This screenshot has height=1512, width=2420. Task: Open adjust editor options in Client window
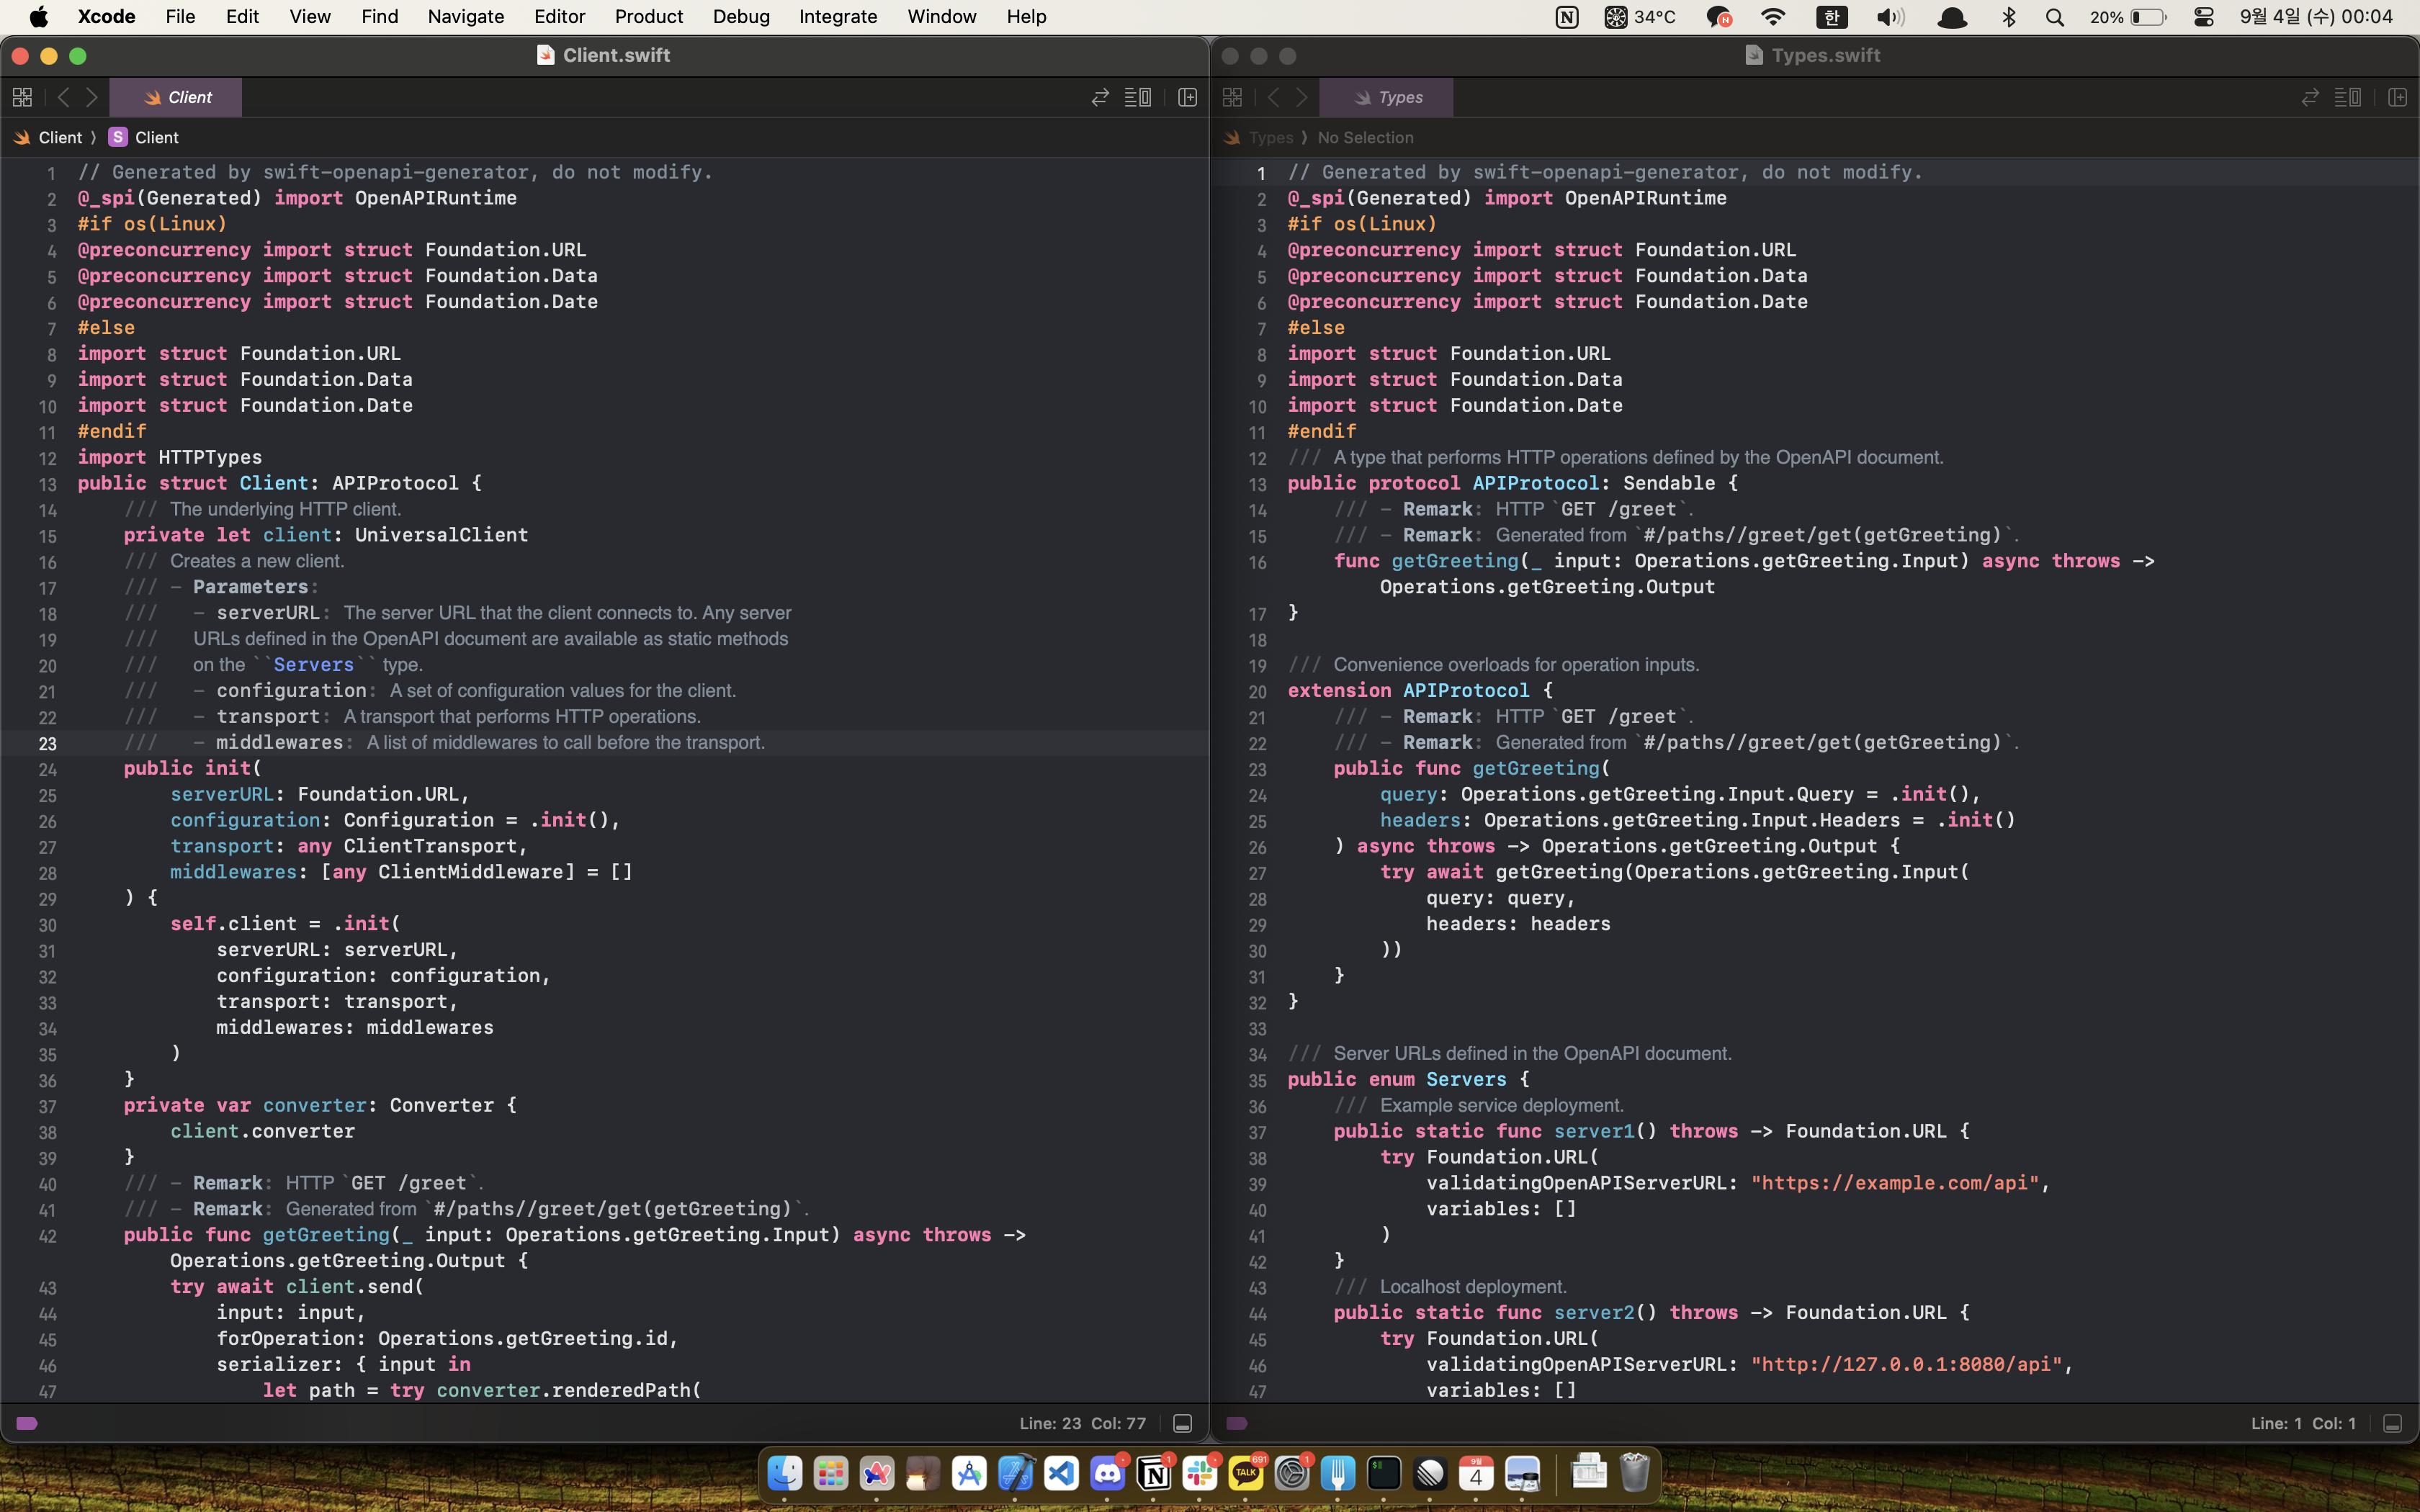(x=1138, y=97)
